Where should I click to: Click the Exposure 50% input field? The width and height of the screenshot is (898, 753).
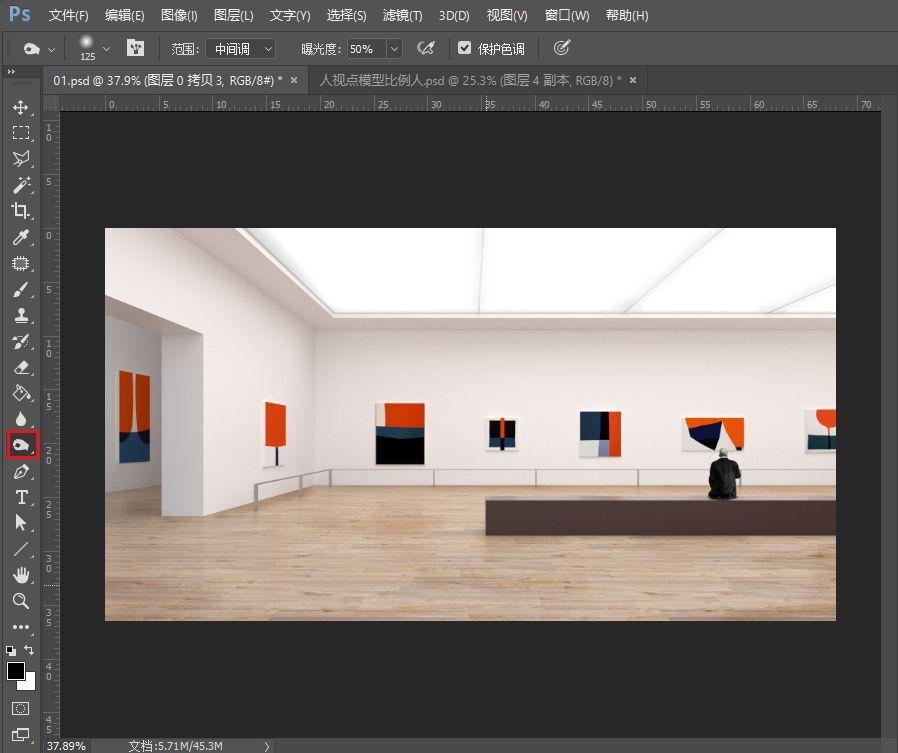point(367,49)
